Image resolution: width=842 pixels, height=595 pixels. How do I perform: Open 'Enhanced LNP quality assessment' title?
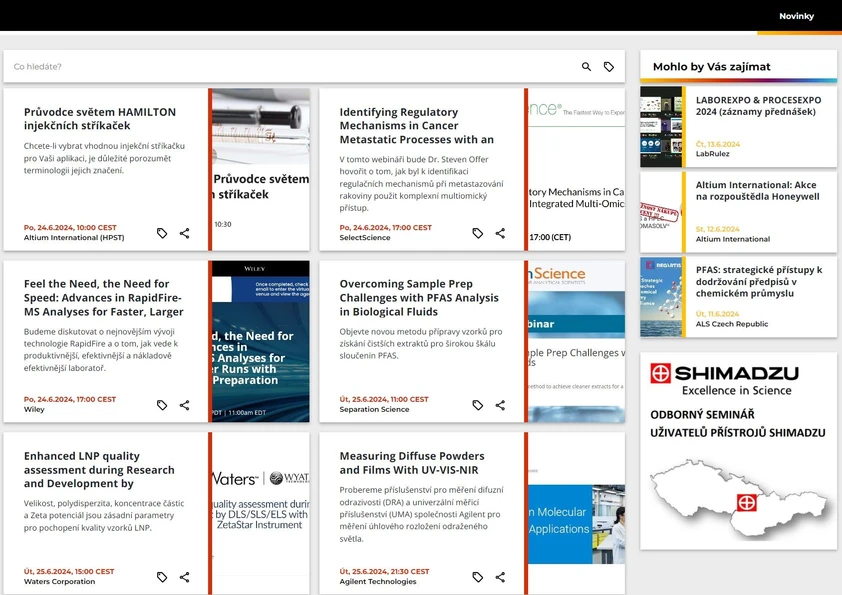click(x=99, y=469)
